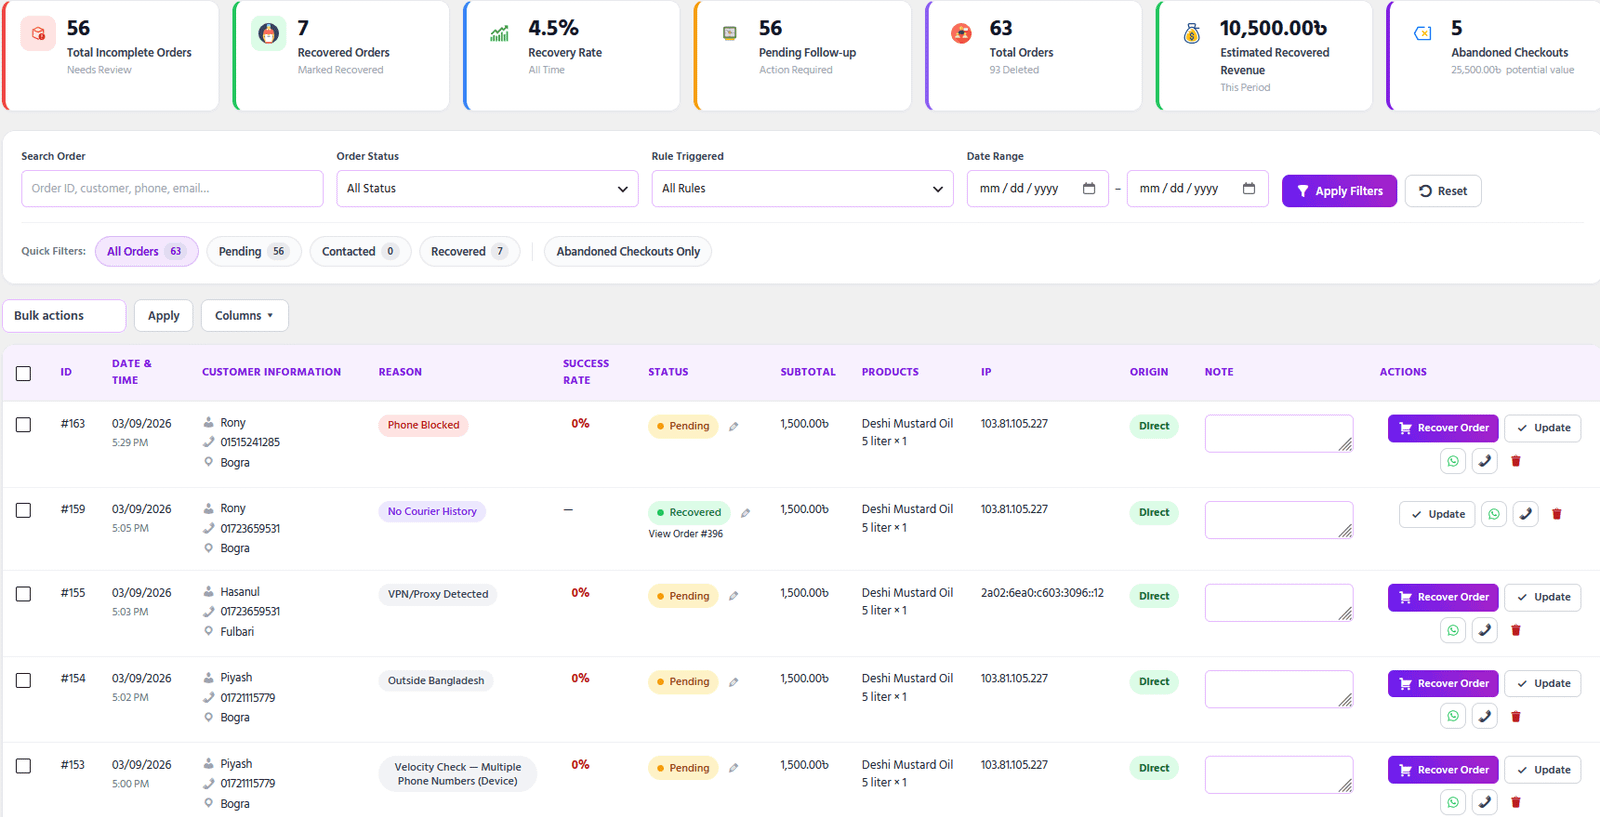Expand the Columns dropdown
This screenshot has width=1600, height=817.
click(x=245, y=316)
